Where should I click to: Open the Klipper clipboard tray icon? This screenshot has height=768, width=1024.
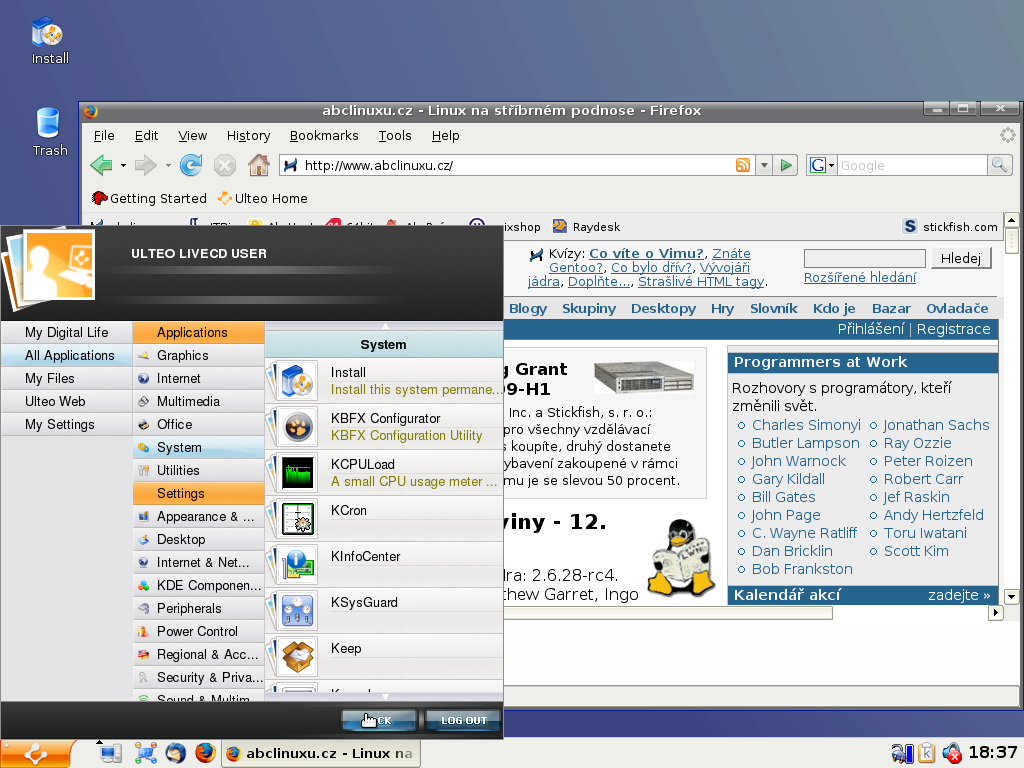coord(926,753)
